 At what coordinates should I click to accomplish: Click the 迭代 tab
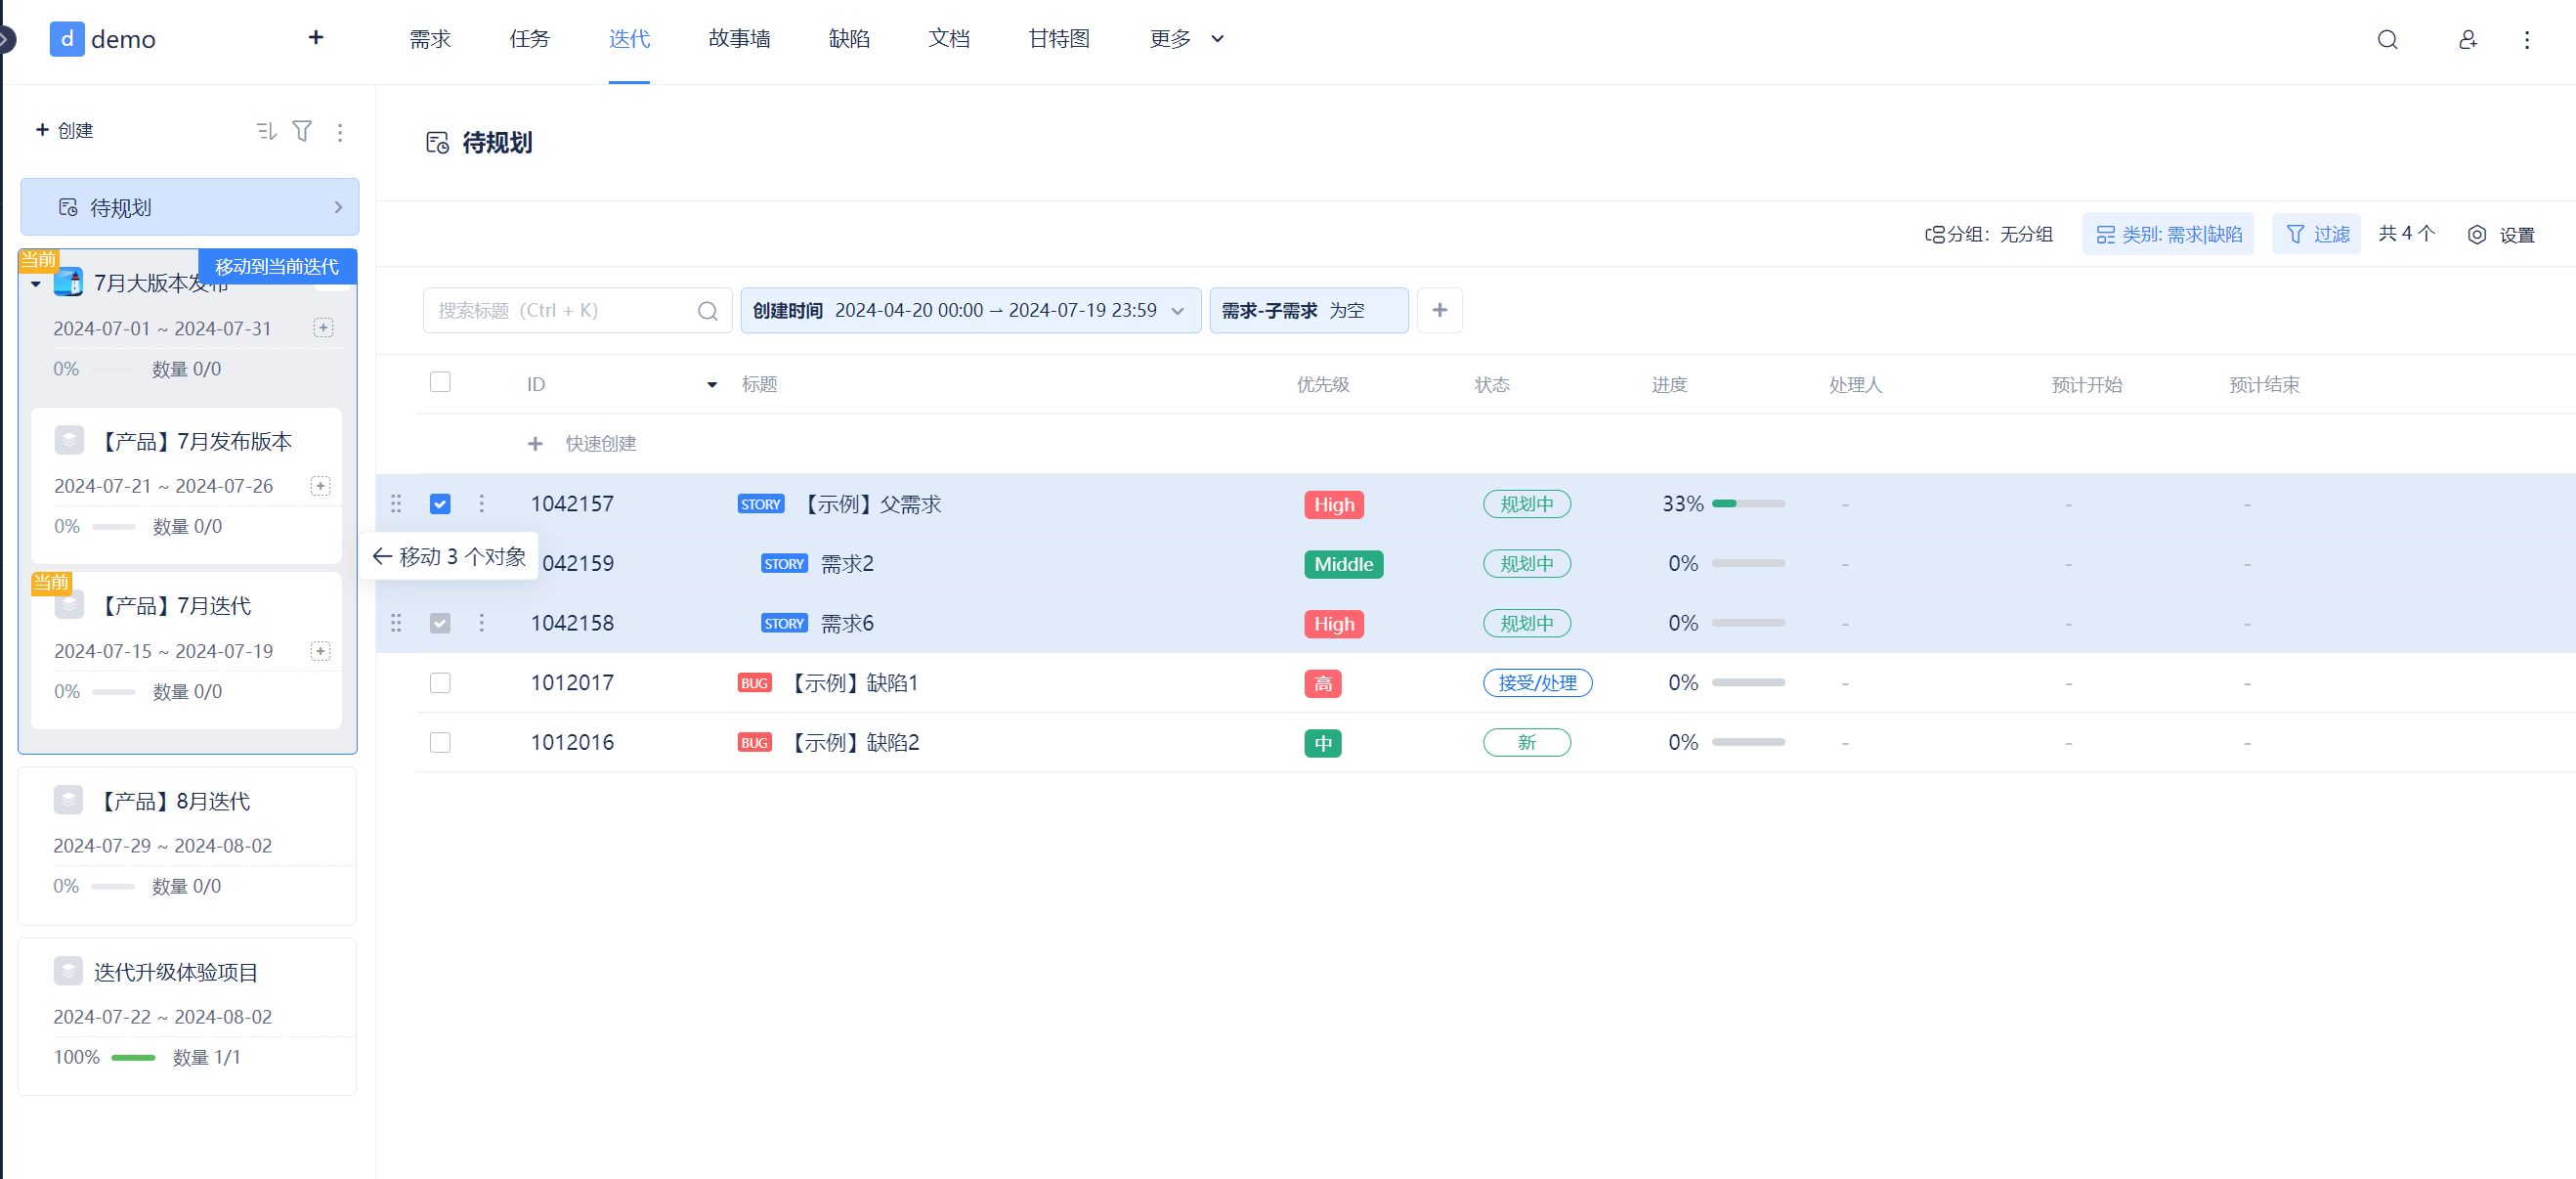[629, 39]
